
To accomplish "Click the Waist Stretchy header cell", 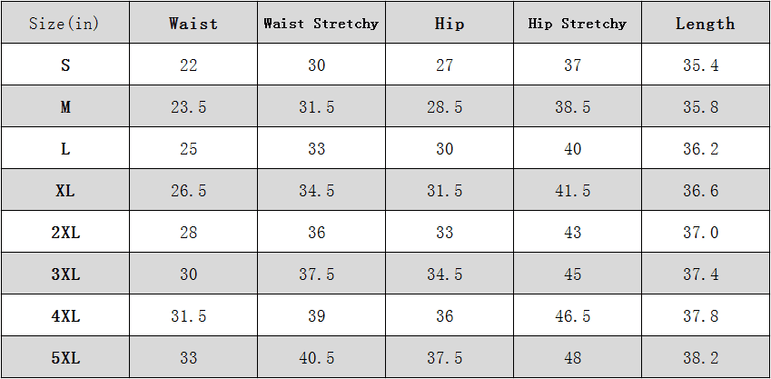I will pos(321,23).
